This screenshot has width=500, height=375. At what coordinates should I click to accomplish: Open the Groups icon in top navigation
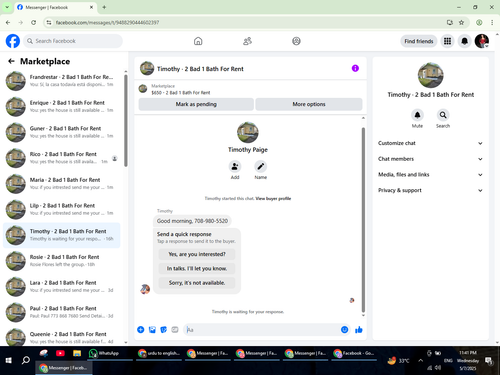296,41
